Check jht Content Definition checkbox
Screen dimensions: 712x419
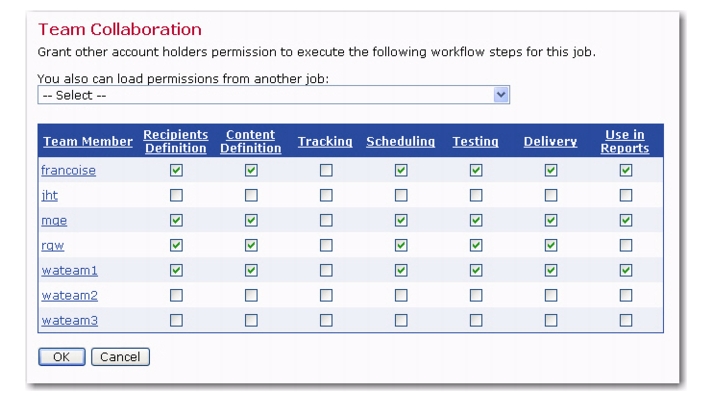[x=251, y=195]
